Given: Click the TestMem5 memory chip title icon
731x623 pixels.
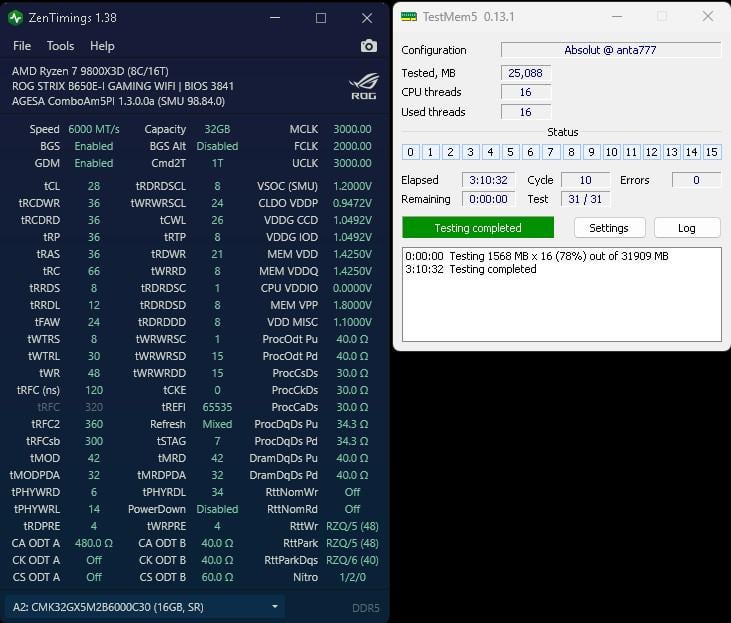Looking at the screenshot, I should tap(409, 17).
